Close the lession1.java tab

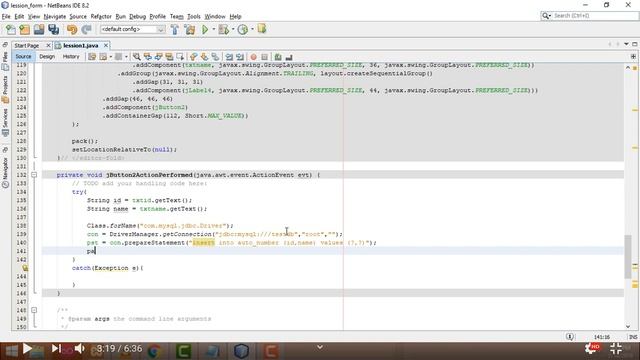(x=106, y=45)
